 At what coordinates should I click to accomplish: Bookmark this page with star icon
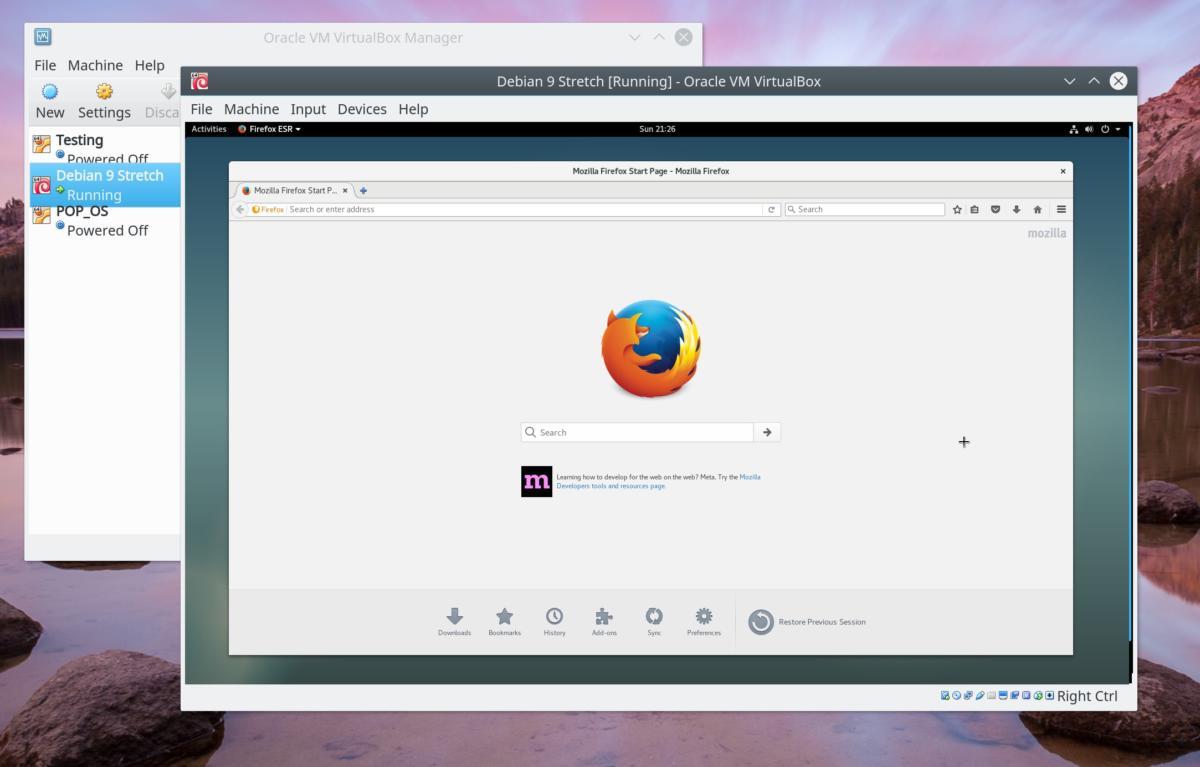click(957, 209)
